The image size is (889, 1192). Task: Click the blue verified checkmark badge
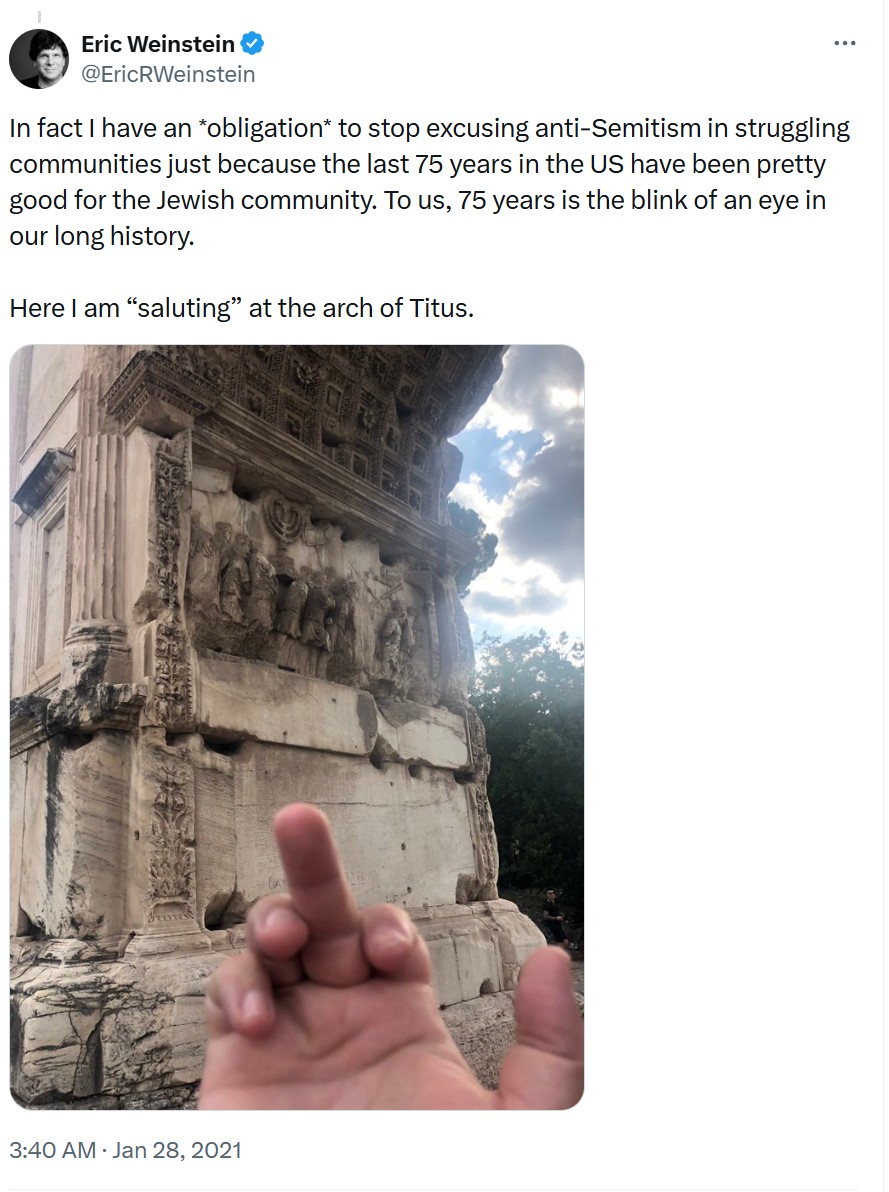click(252, 43)
